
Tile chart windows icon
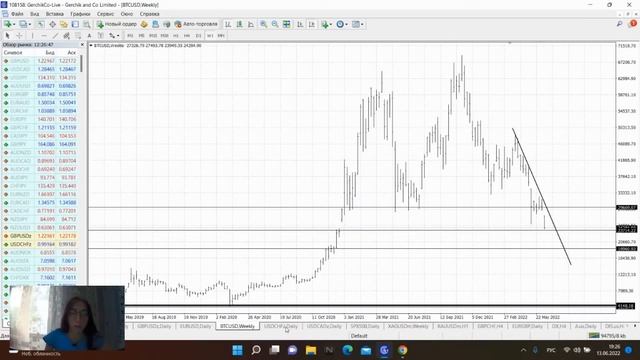[x=287, y=24]
